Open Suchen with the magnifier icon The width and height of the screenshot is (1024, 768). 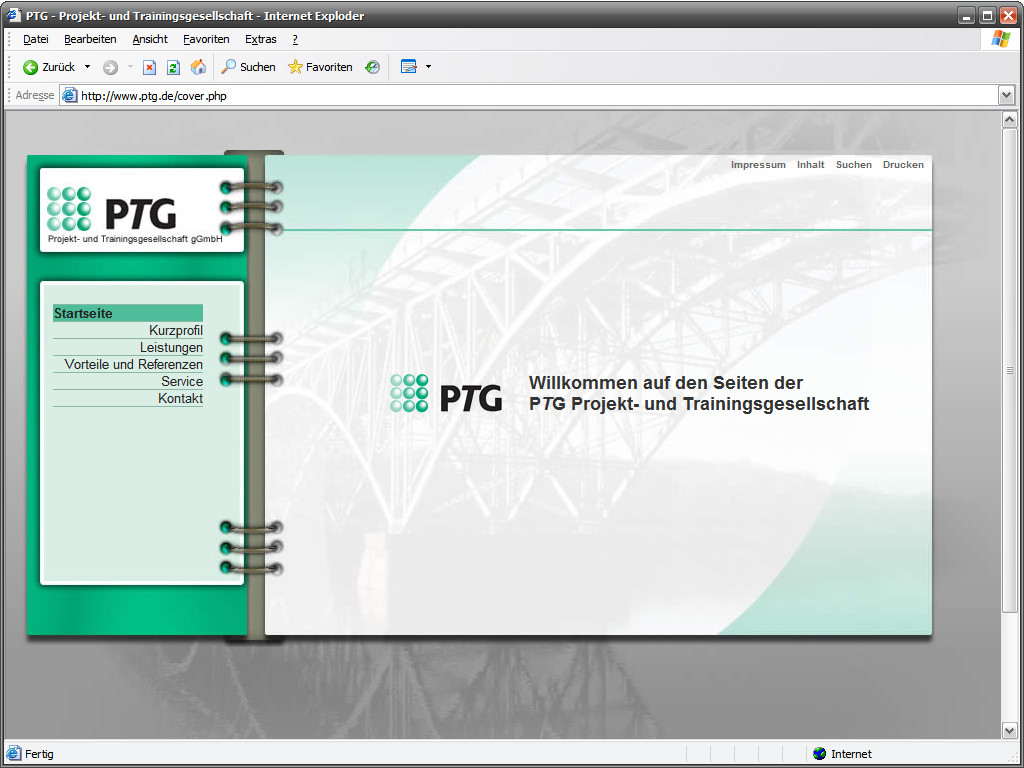(x=229, y=67)
